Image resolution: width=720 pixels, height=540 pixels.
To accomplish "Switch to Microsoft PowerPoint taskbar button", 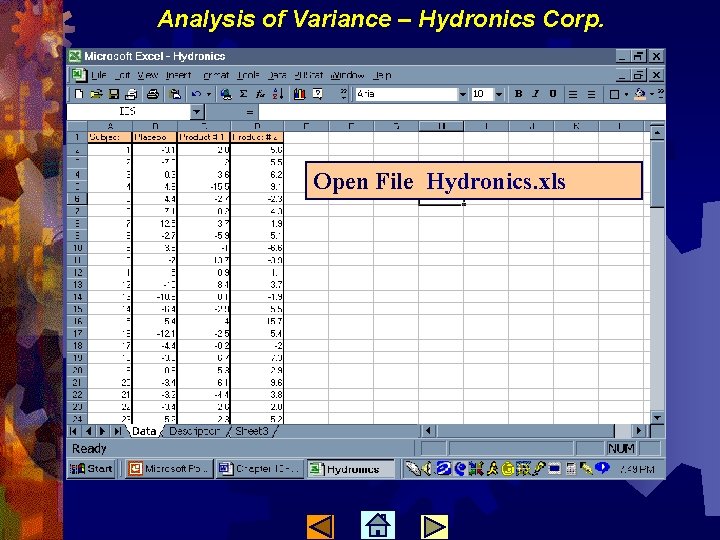I will 169,469.
